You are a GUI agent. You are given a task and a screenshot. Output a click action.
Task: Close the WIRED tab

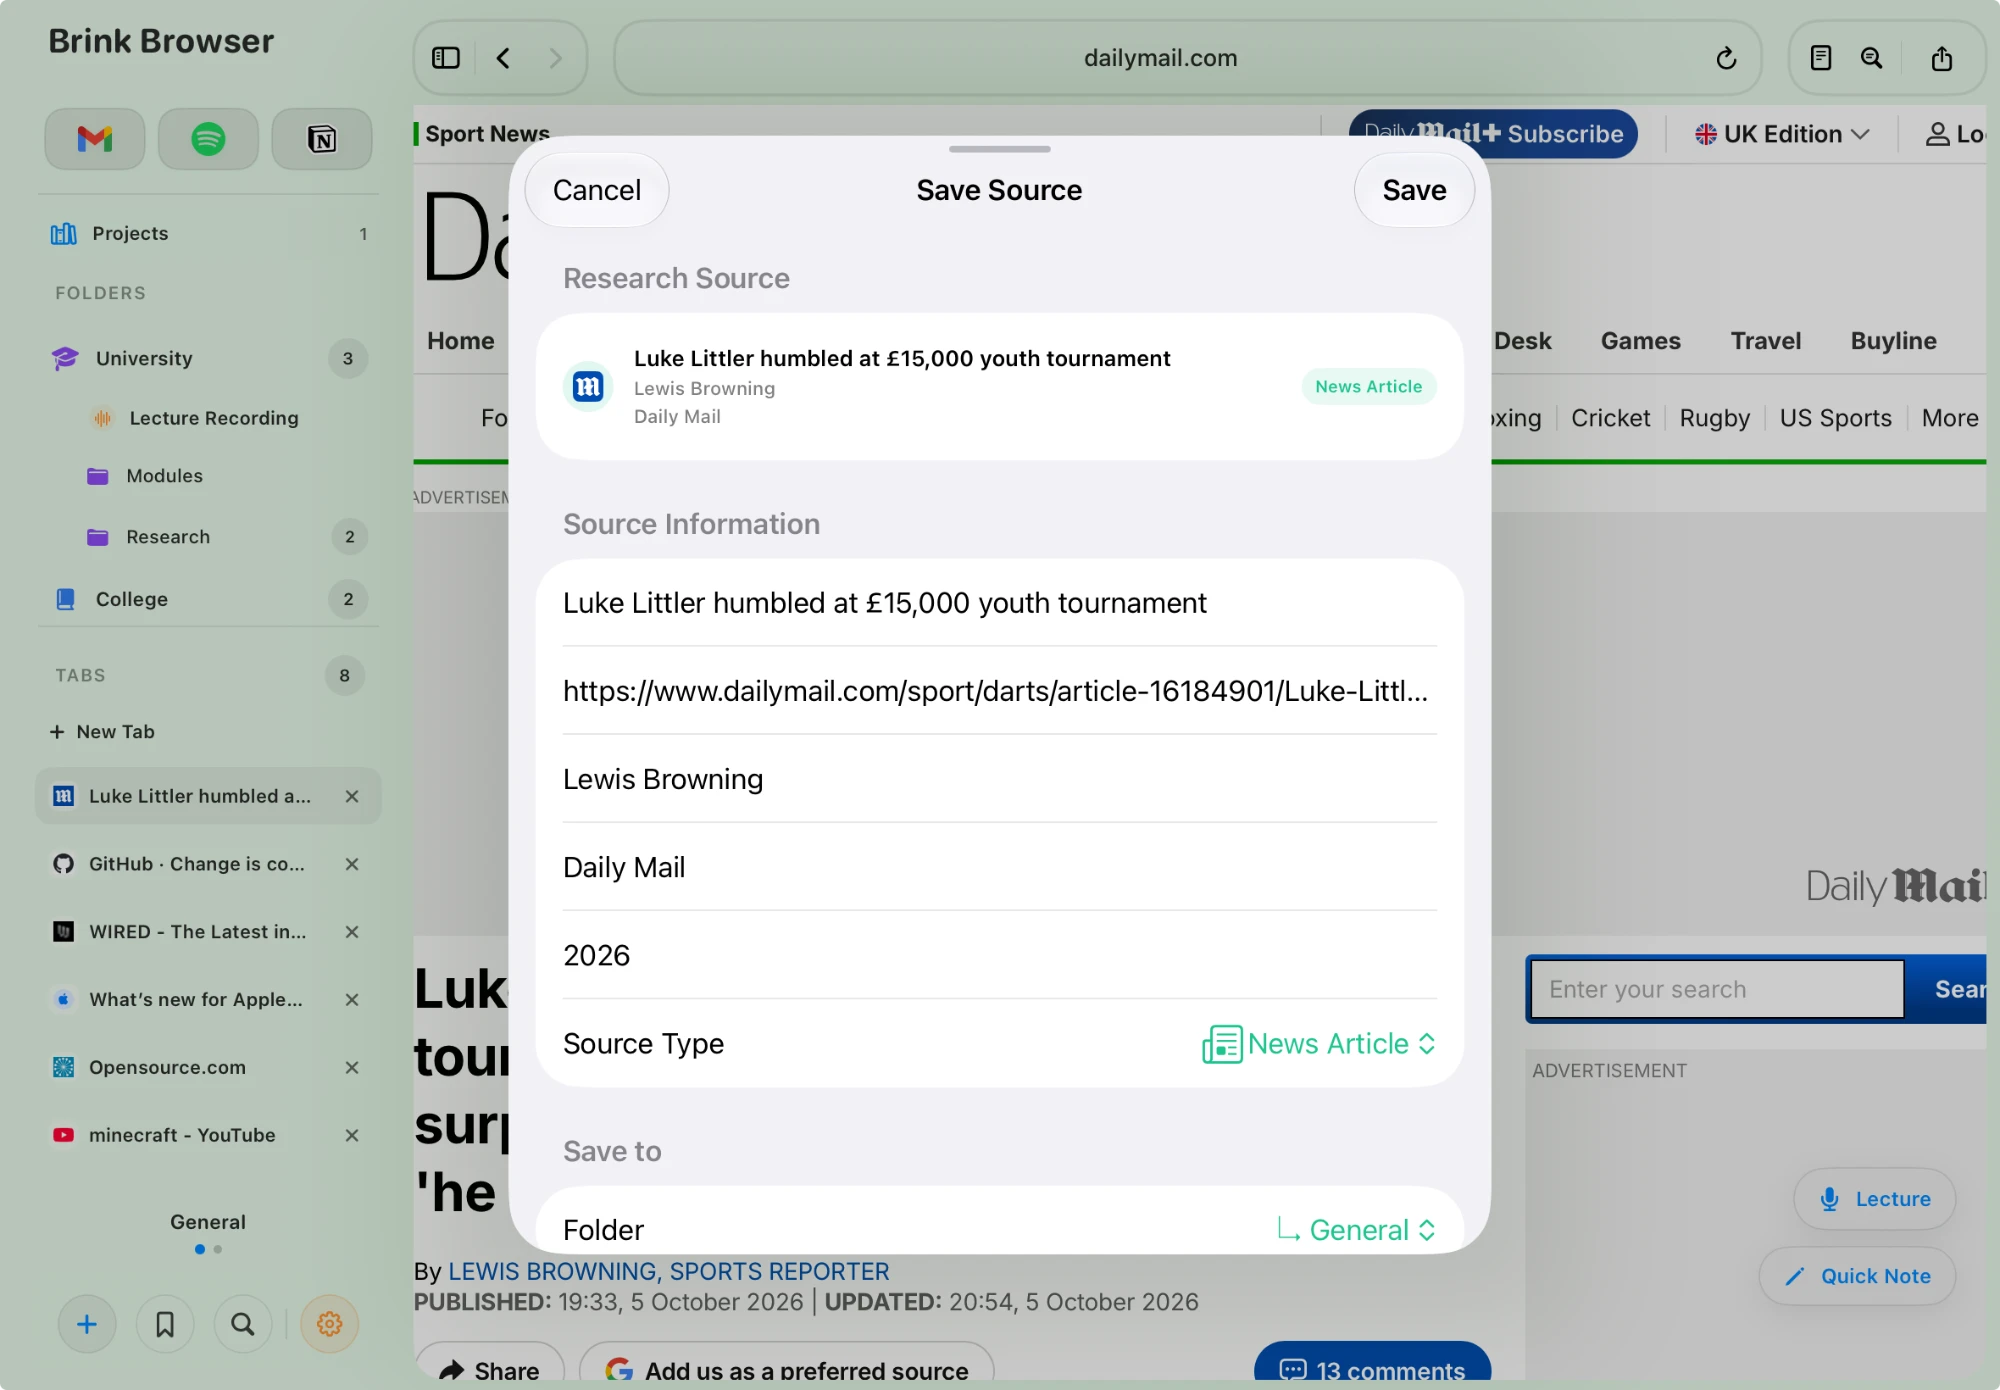(x=352, y=932)
